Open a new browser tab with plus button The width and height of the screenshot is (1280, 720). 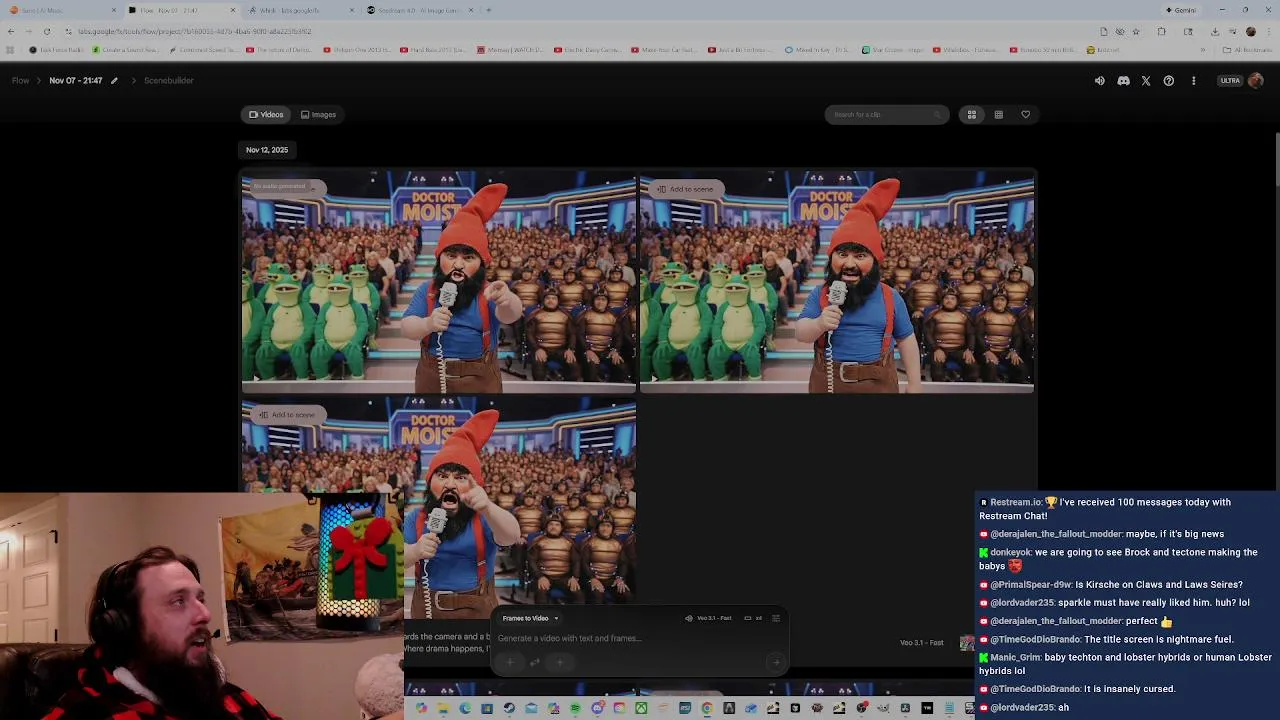point(489,10)
